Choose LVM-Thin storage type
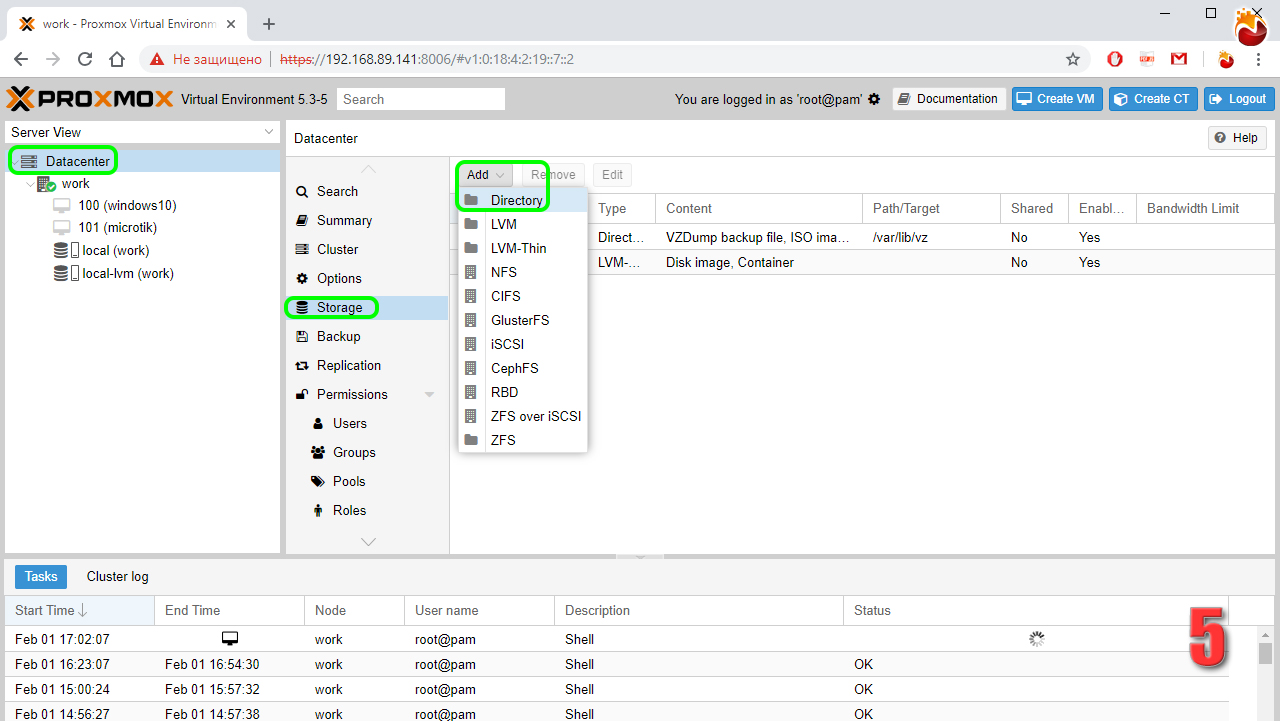Viewport: 1280px width, 721px height. (523, 248)
